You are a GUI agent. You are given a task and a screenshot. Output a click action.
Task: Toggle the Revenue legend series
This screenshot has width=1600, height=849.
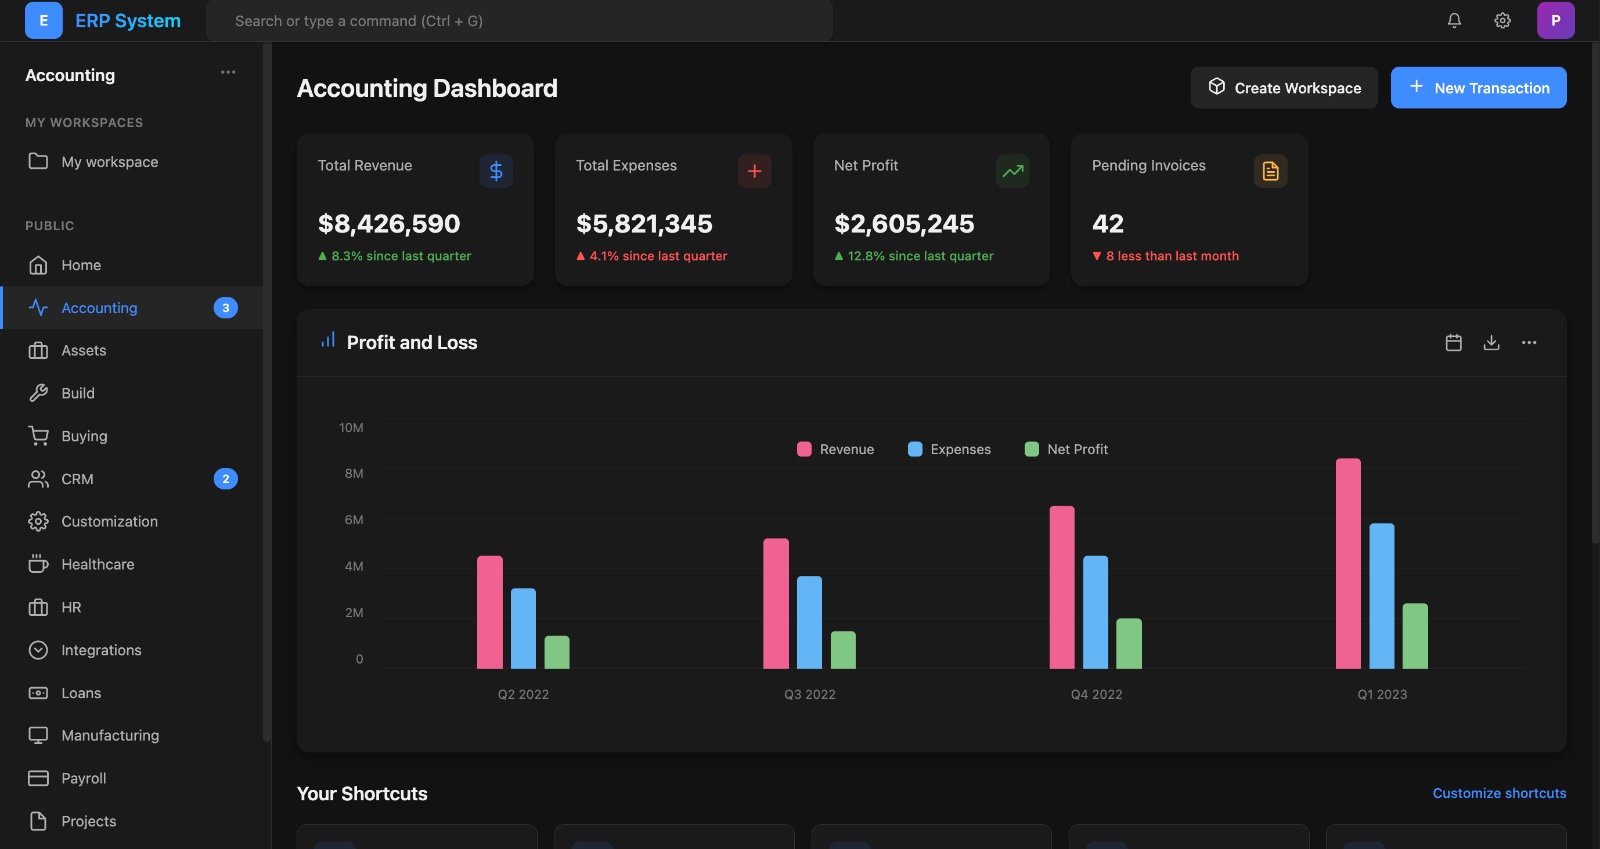click(x=835, y=450)
